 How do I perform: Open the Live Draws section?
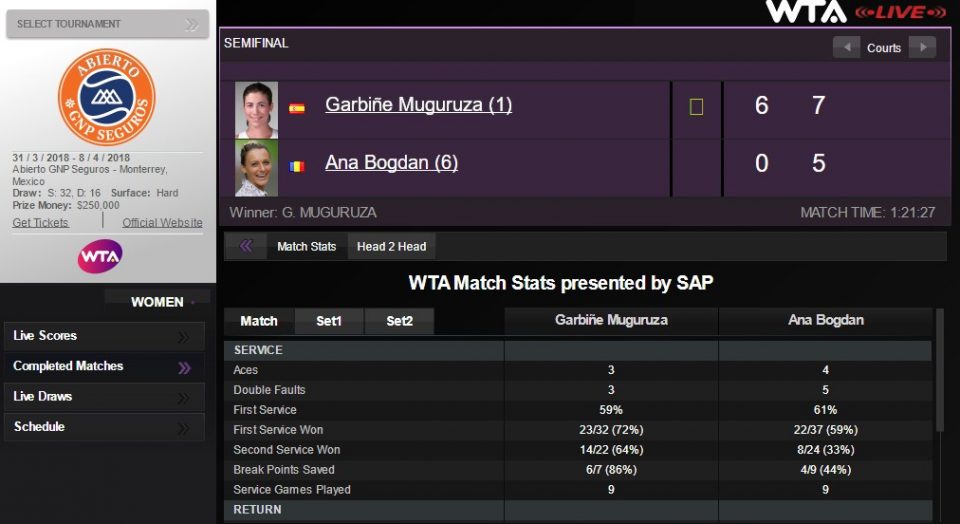point(104,397)
